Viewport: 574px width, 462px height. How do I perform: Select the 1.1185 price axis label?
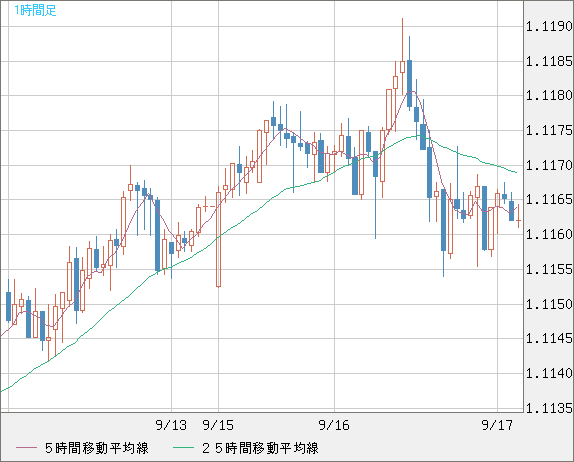(549, 61)
